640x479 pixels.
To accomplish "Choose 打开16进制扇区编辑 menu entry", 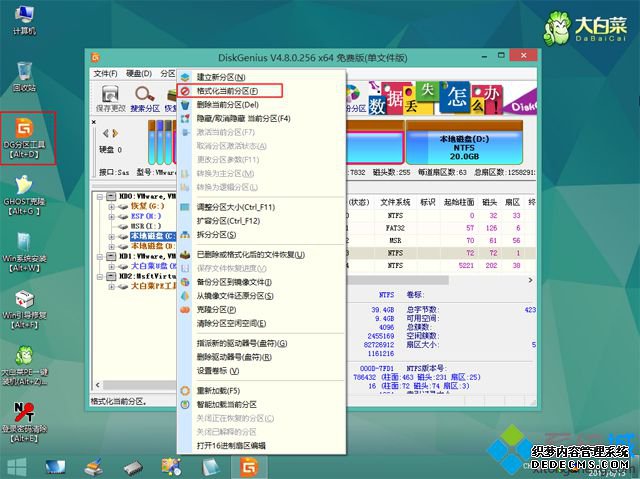I will [231, 446].
